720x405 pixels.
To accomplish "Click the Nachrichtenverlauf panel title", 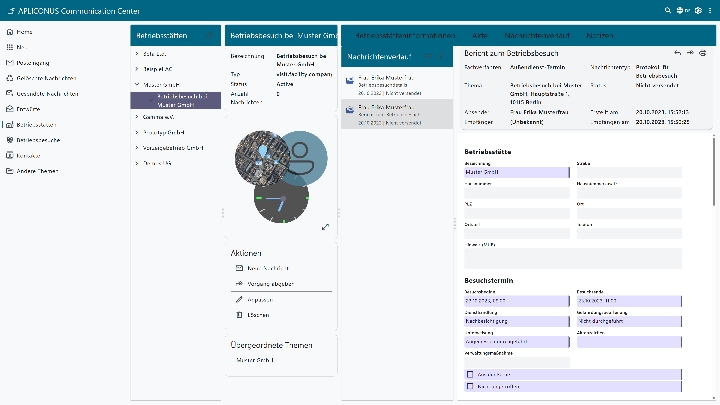I will pyautogui.click(x=379, y=56).
